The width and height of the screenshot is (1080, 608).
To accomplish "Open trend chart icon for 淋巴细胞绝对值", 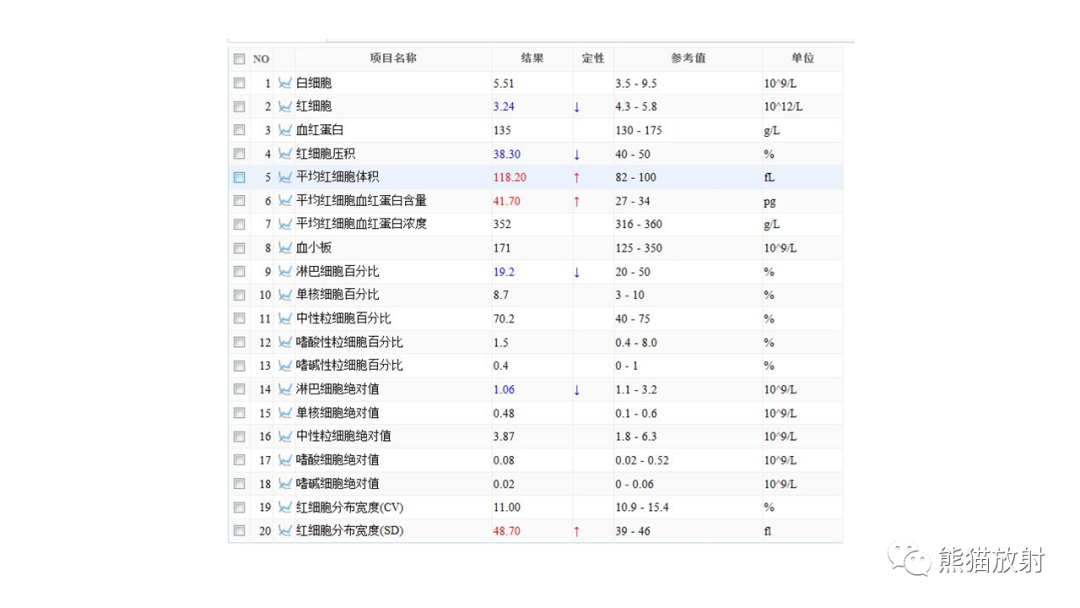I will pyautogui.click(x=284, y=389).
